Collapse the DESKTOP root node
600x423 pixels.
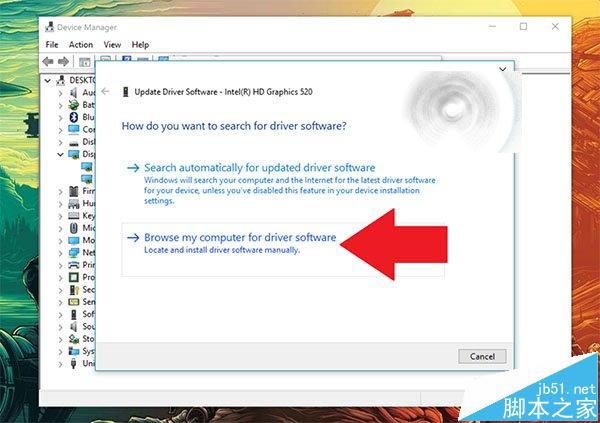coord(47,80)
